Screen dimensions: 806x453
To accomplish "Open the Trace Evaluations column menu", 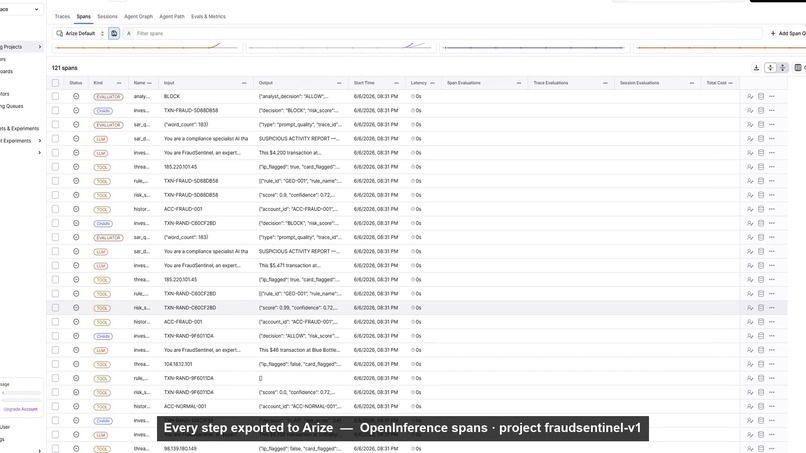I will (605, 83).
